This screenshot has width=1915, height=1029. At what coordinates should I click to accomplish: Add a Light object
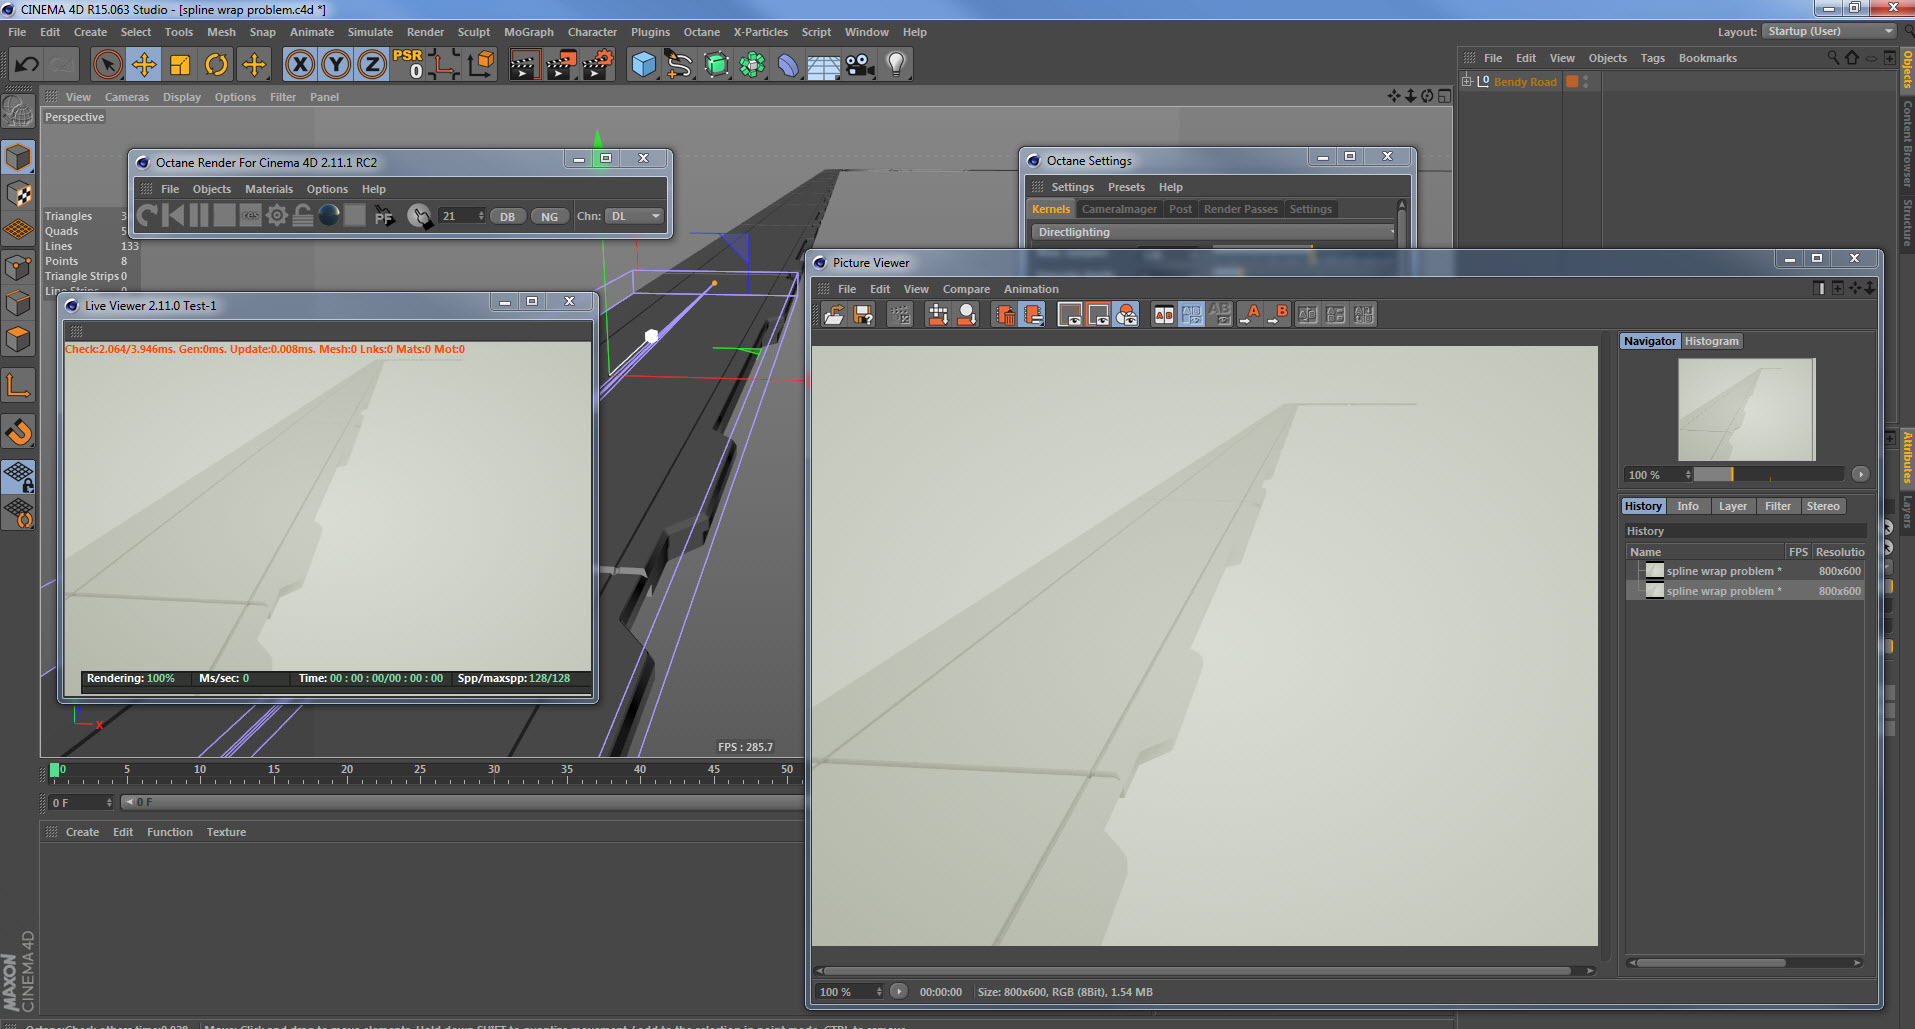[896, 65]
